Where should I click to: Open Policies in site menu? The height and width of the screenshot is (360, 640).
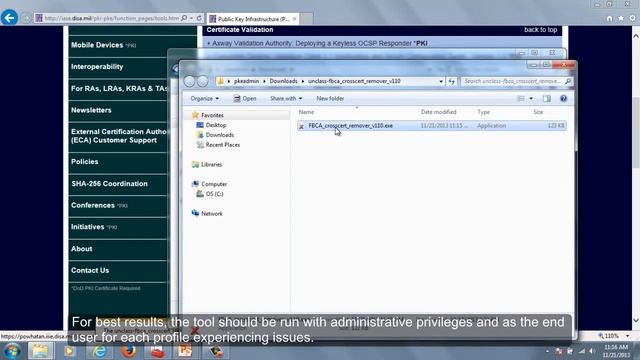point(84,162)
